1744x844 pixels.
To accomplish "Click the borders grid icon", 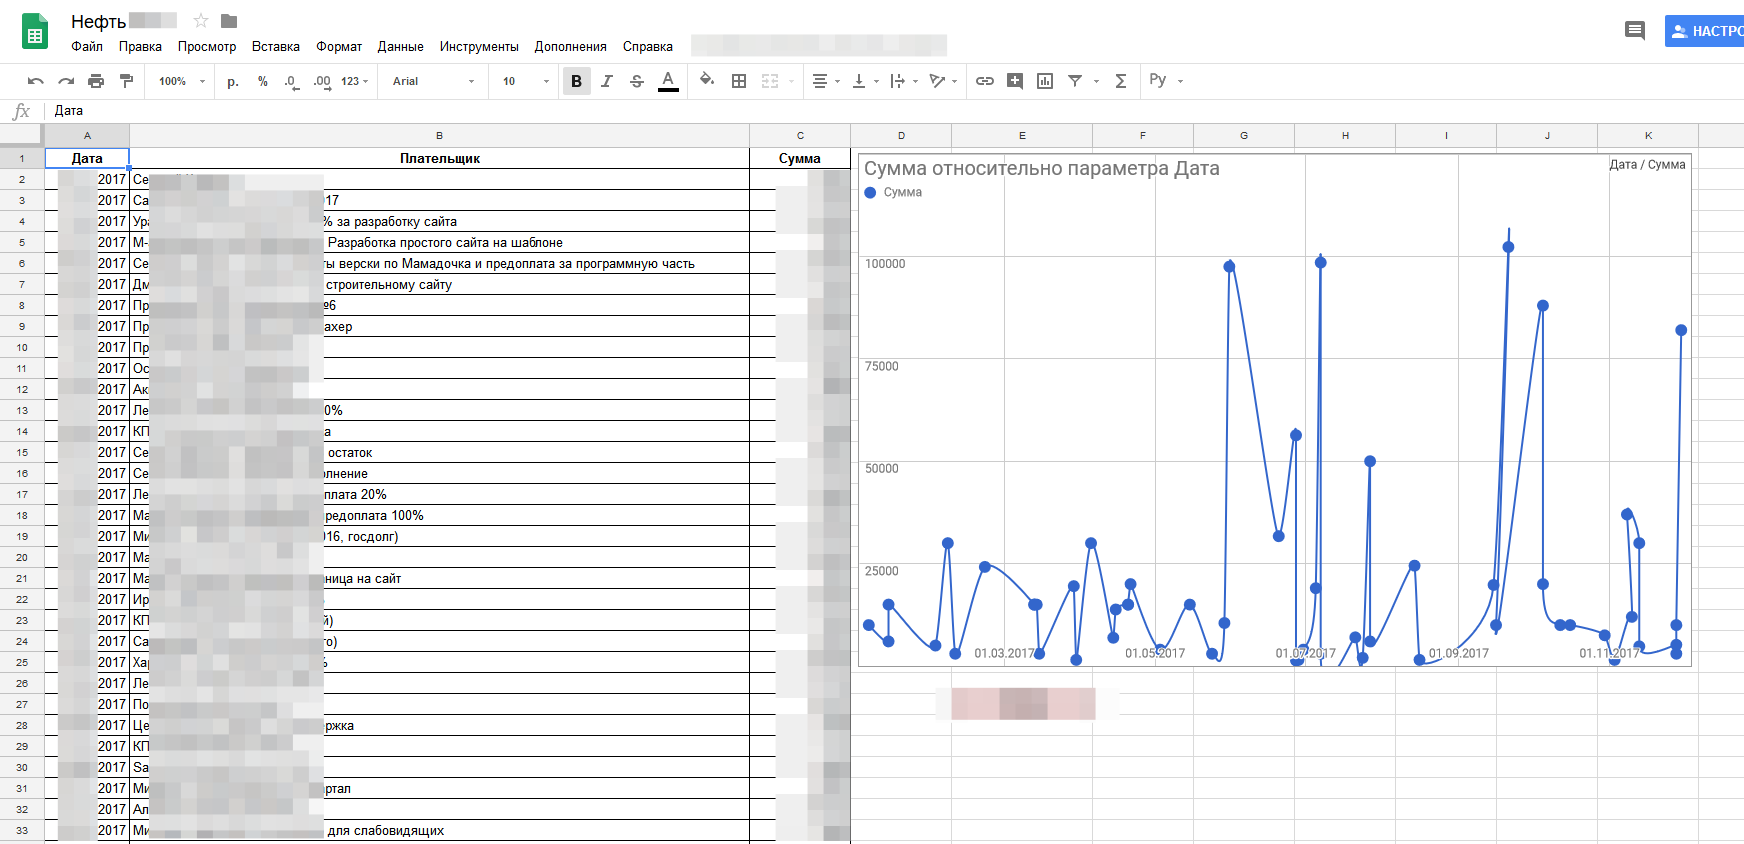I will [x=739, y=81].
